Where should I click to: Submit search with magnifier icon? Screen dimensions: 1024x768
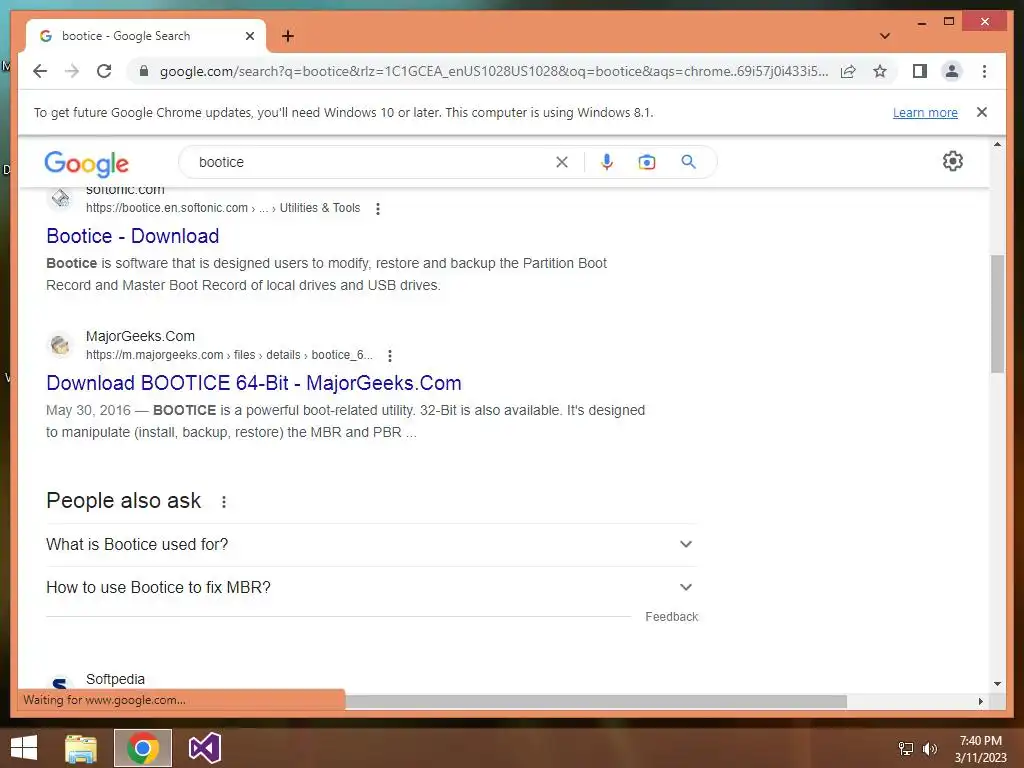click(x=688, y=162)
